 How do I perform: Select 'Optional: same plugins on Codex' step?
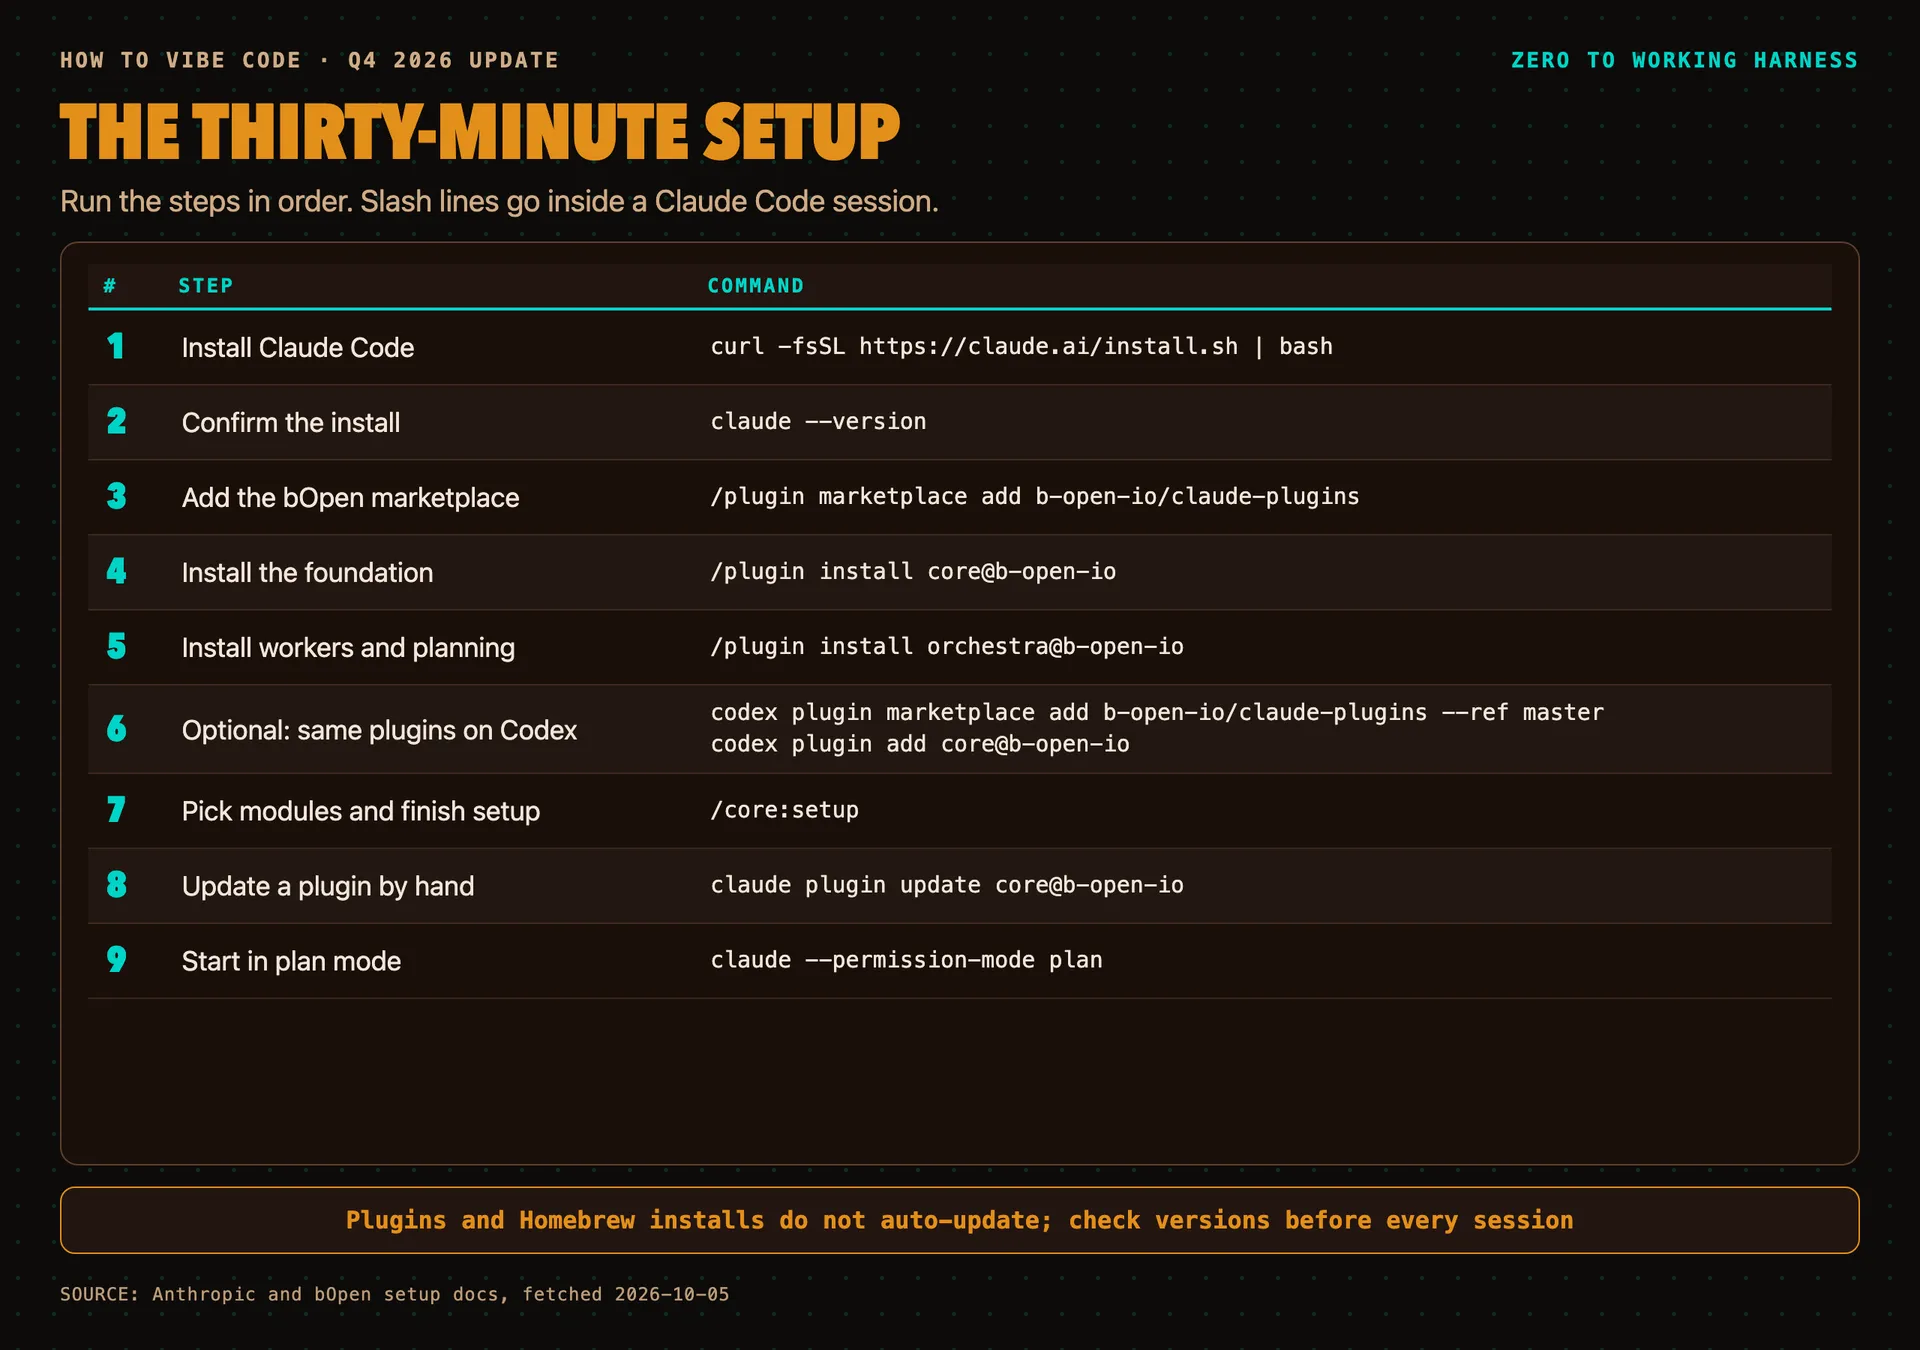coord(379,730)
